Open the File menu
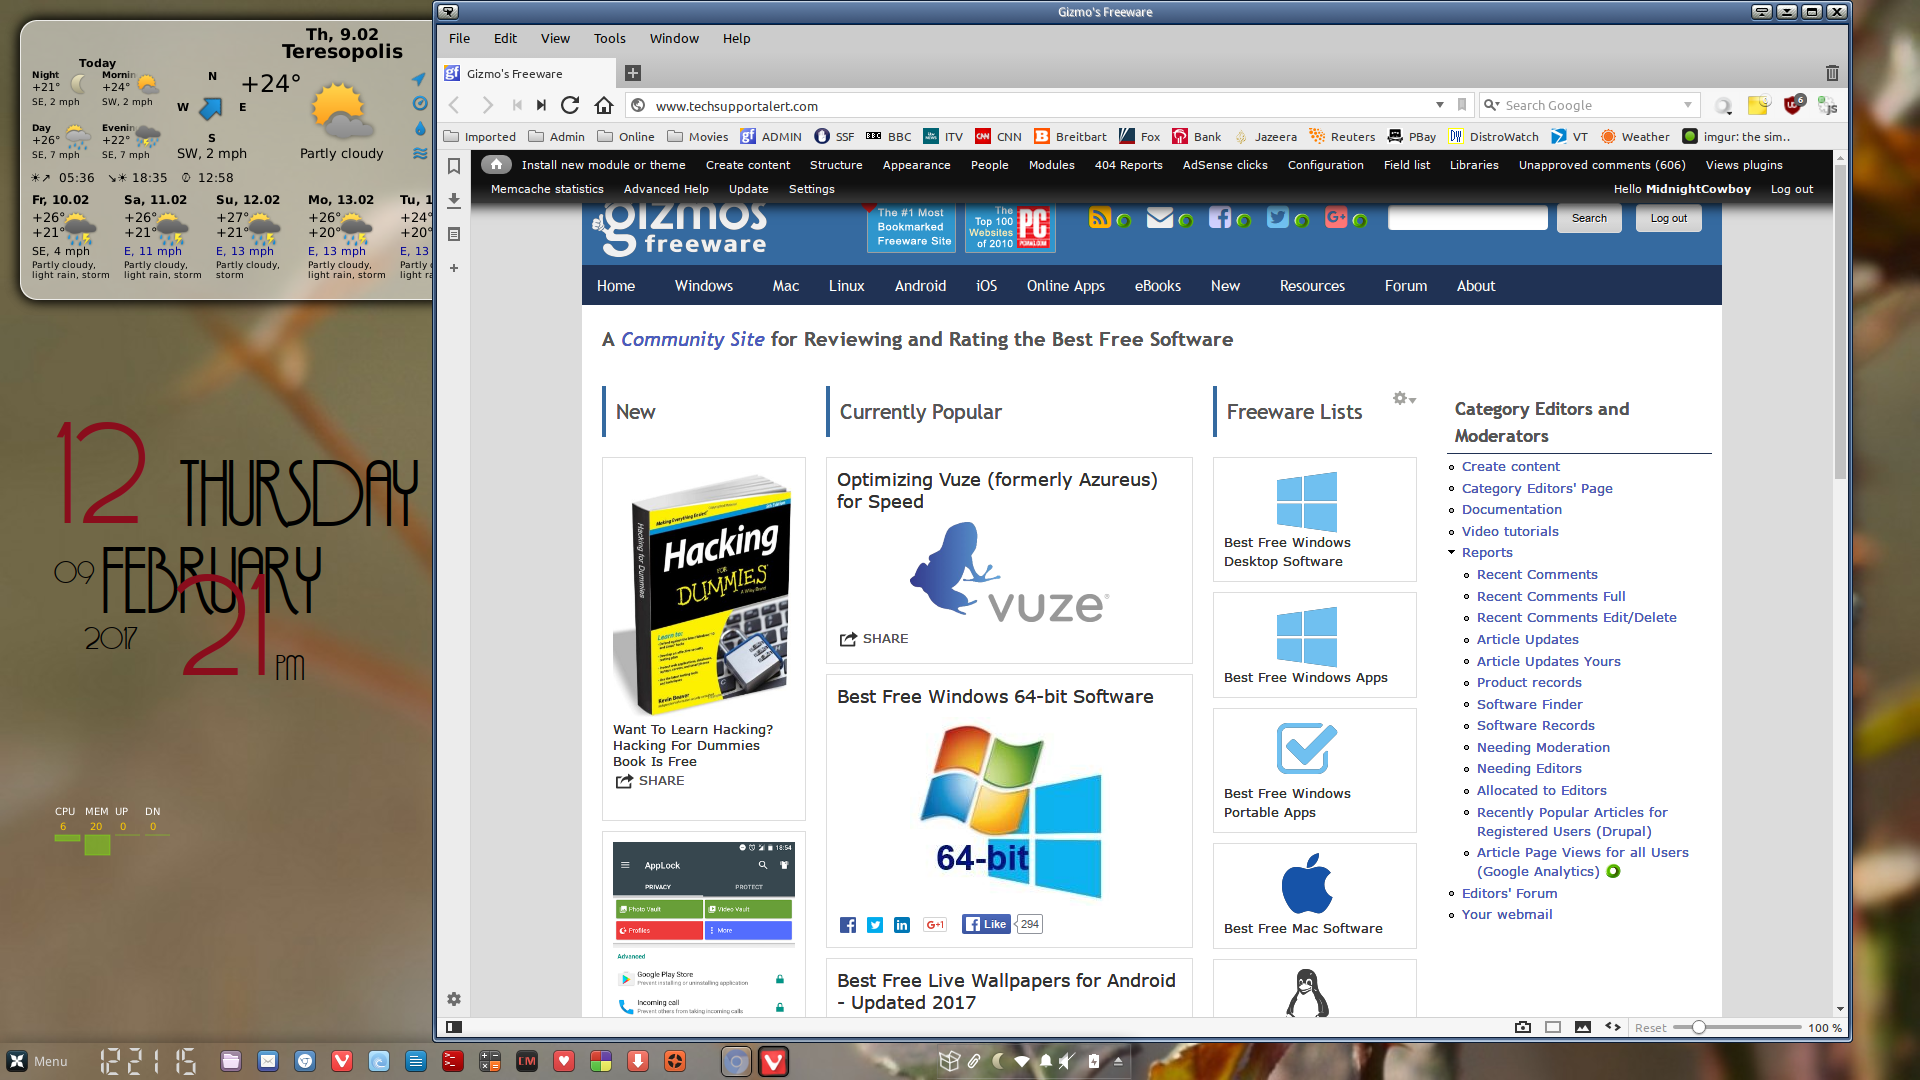Image resolution: width=1920 pixels, height=1080 pixels. 459,39
